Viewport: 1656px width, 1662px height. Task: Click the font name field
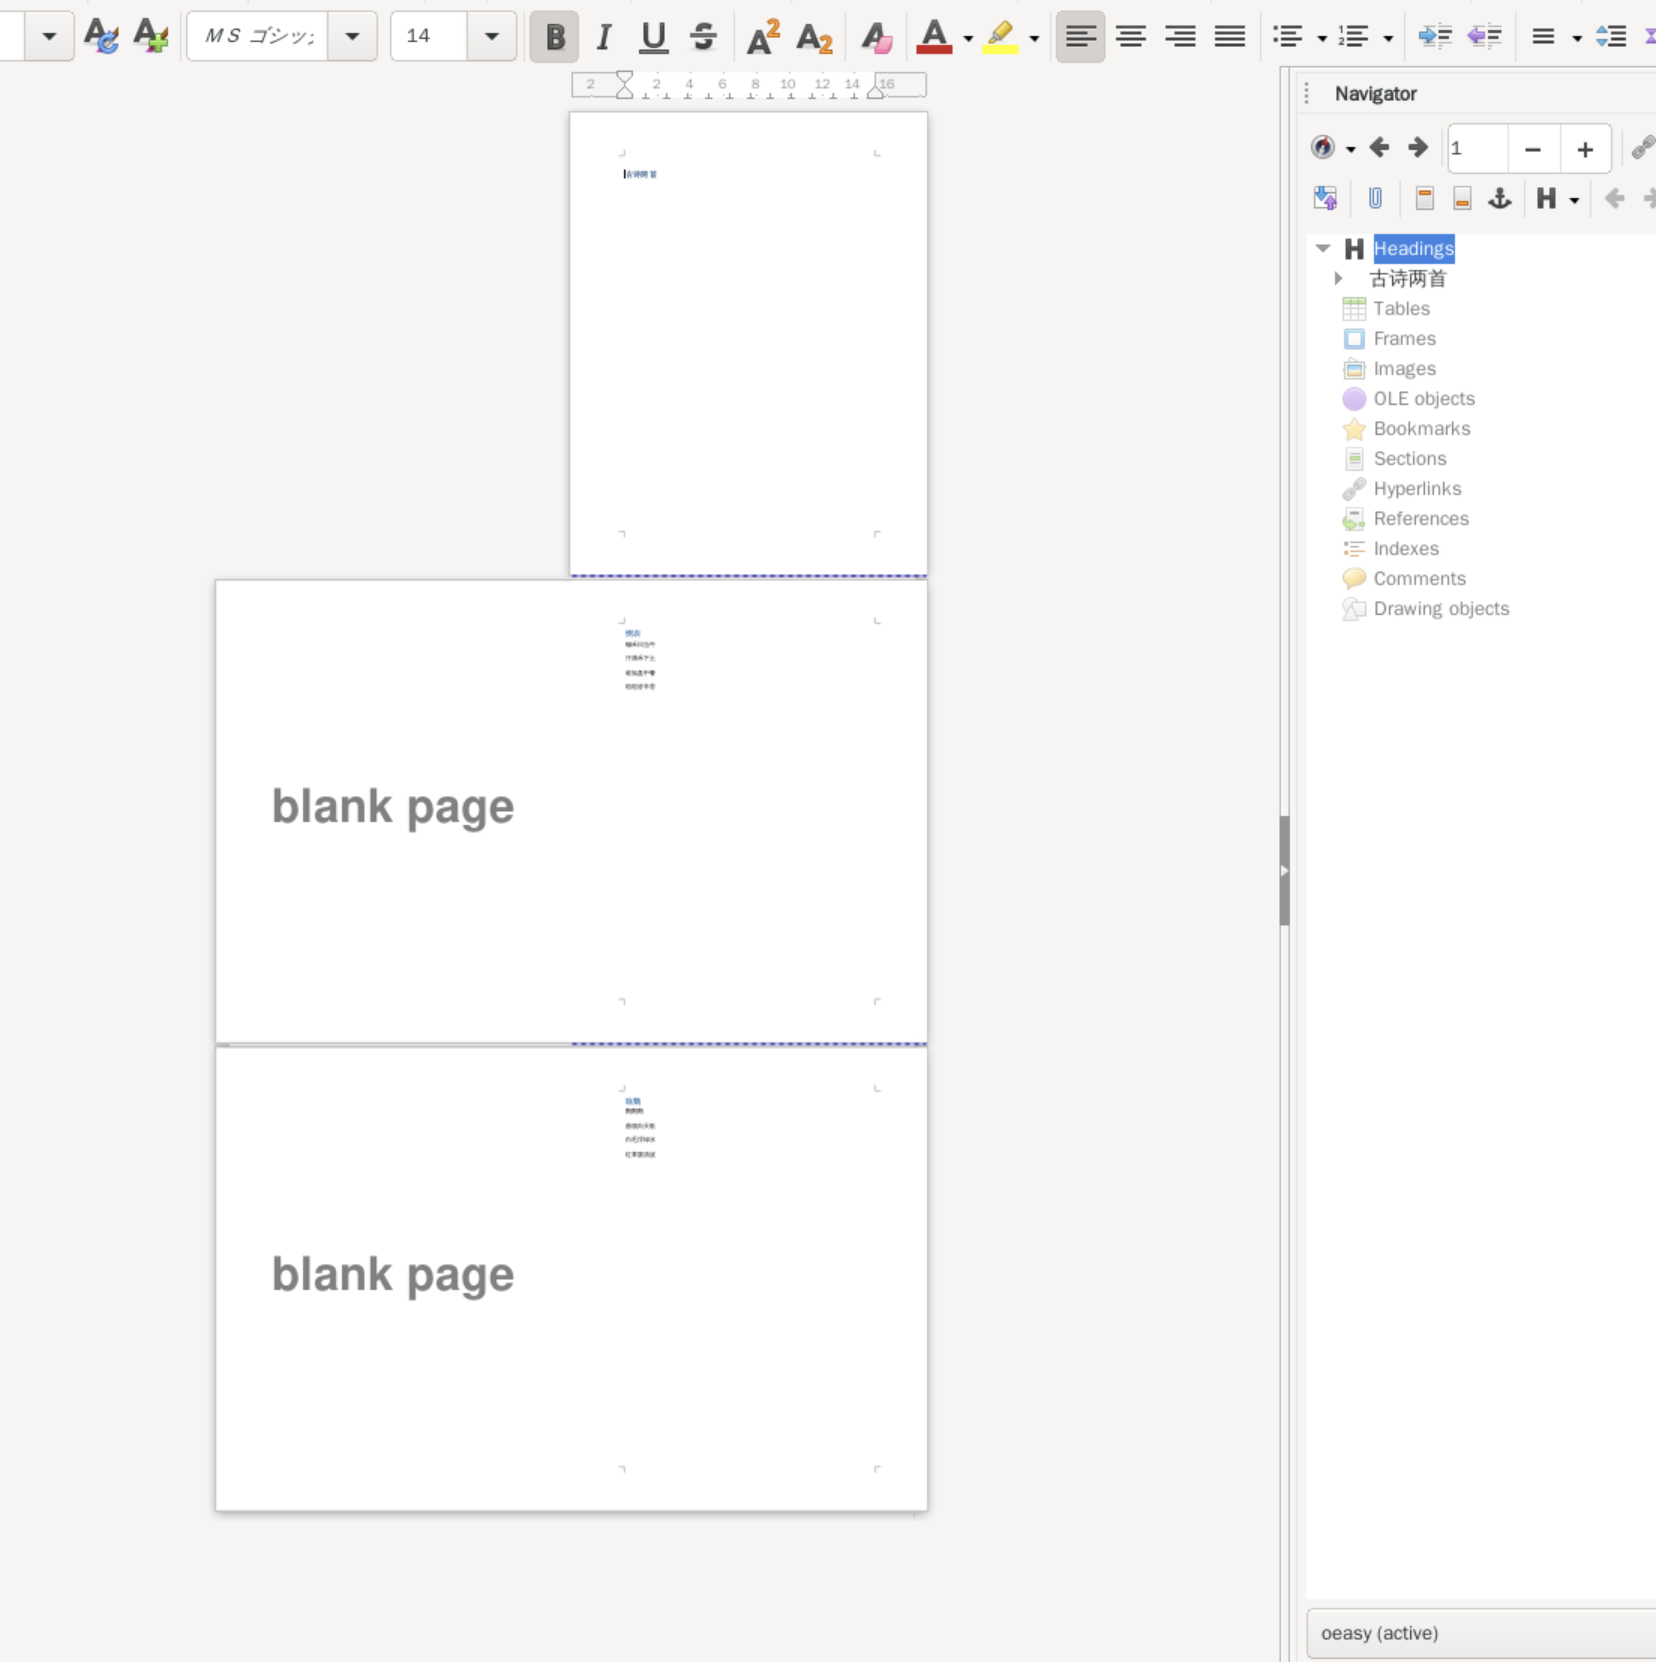(x=258, y=37)
